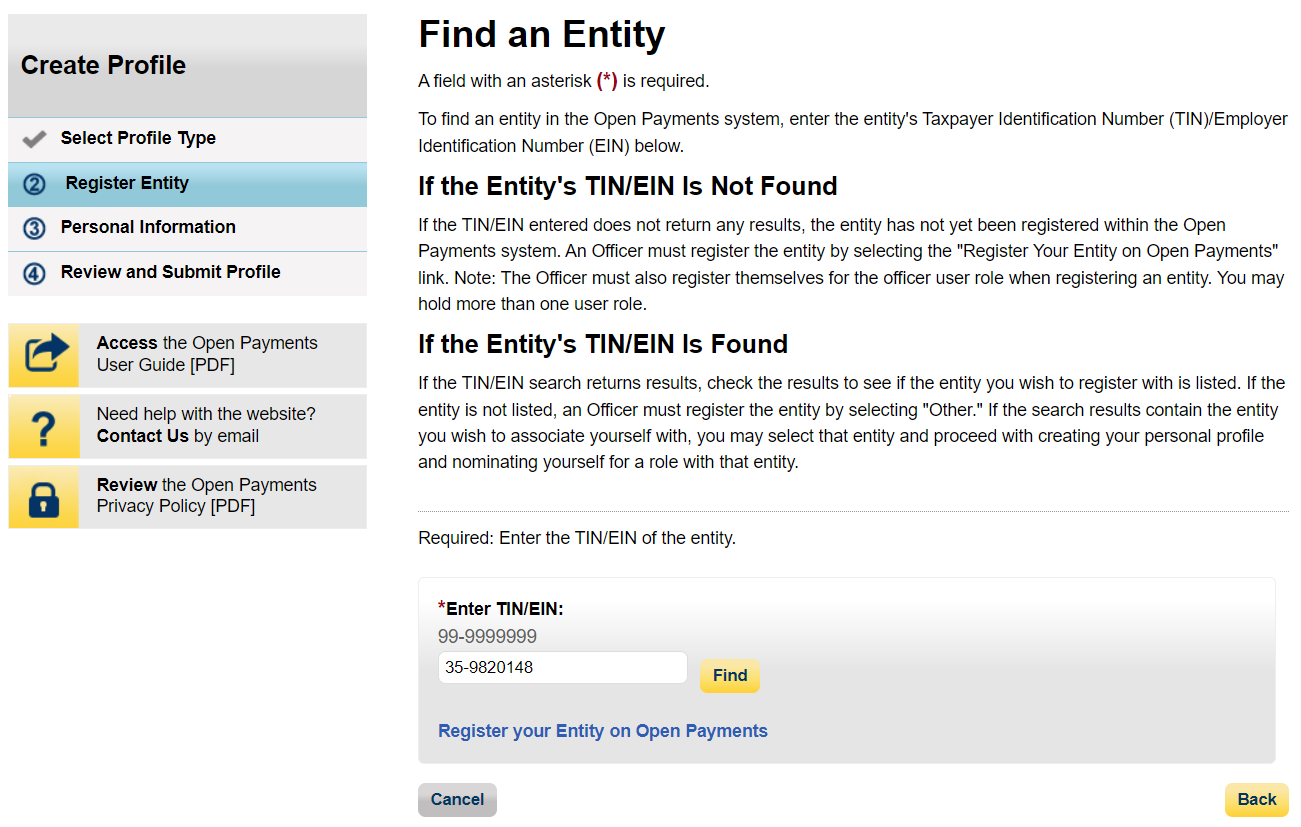The width and height of the screenshot is (1301, 827).
Task: Click the Cancel button
Action: click(457, 800)
